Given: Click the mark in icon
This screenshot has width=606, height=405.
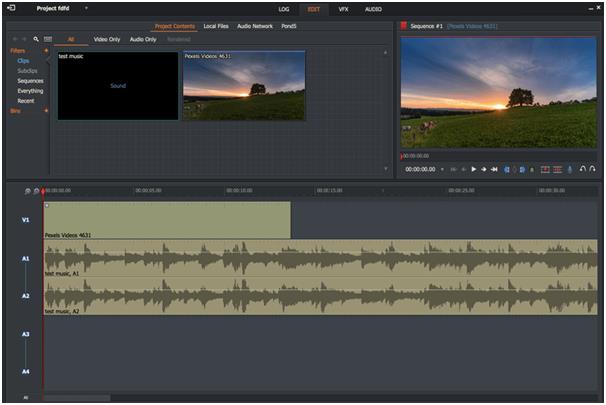Looking at the screenshot, I should pos(507,169).
